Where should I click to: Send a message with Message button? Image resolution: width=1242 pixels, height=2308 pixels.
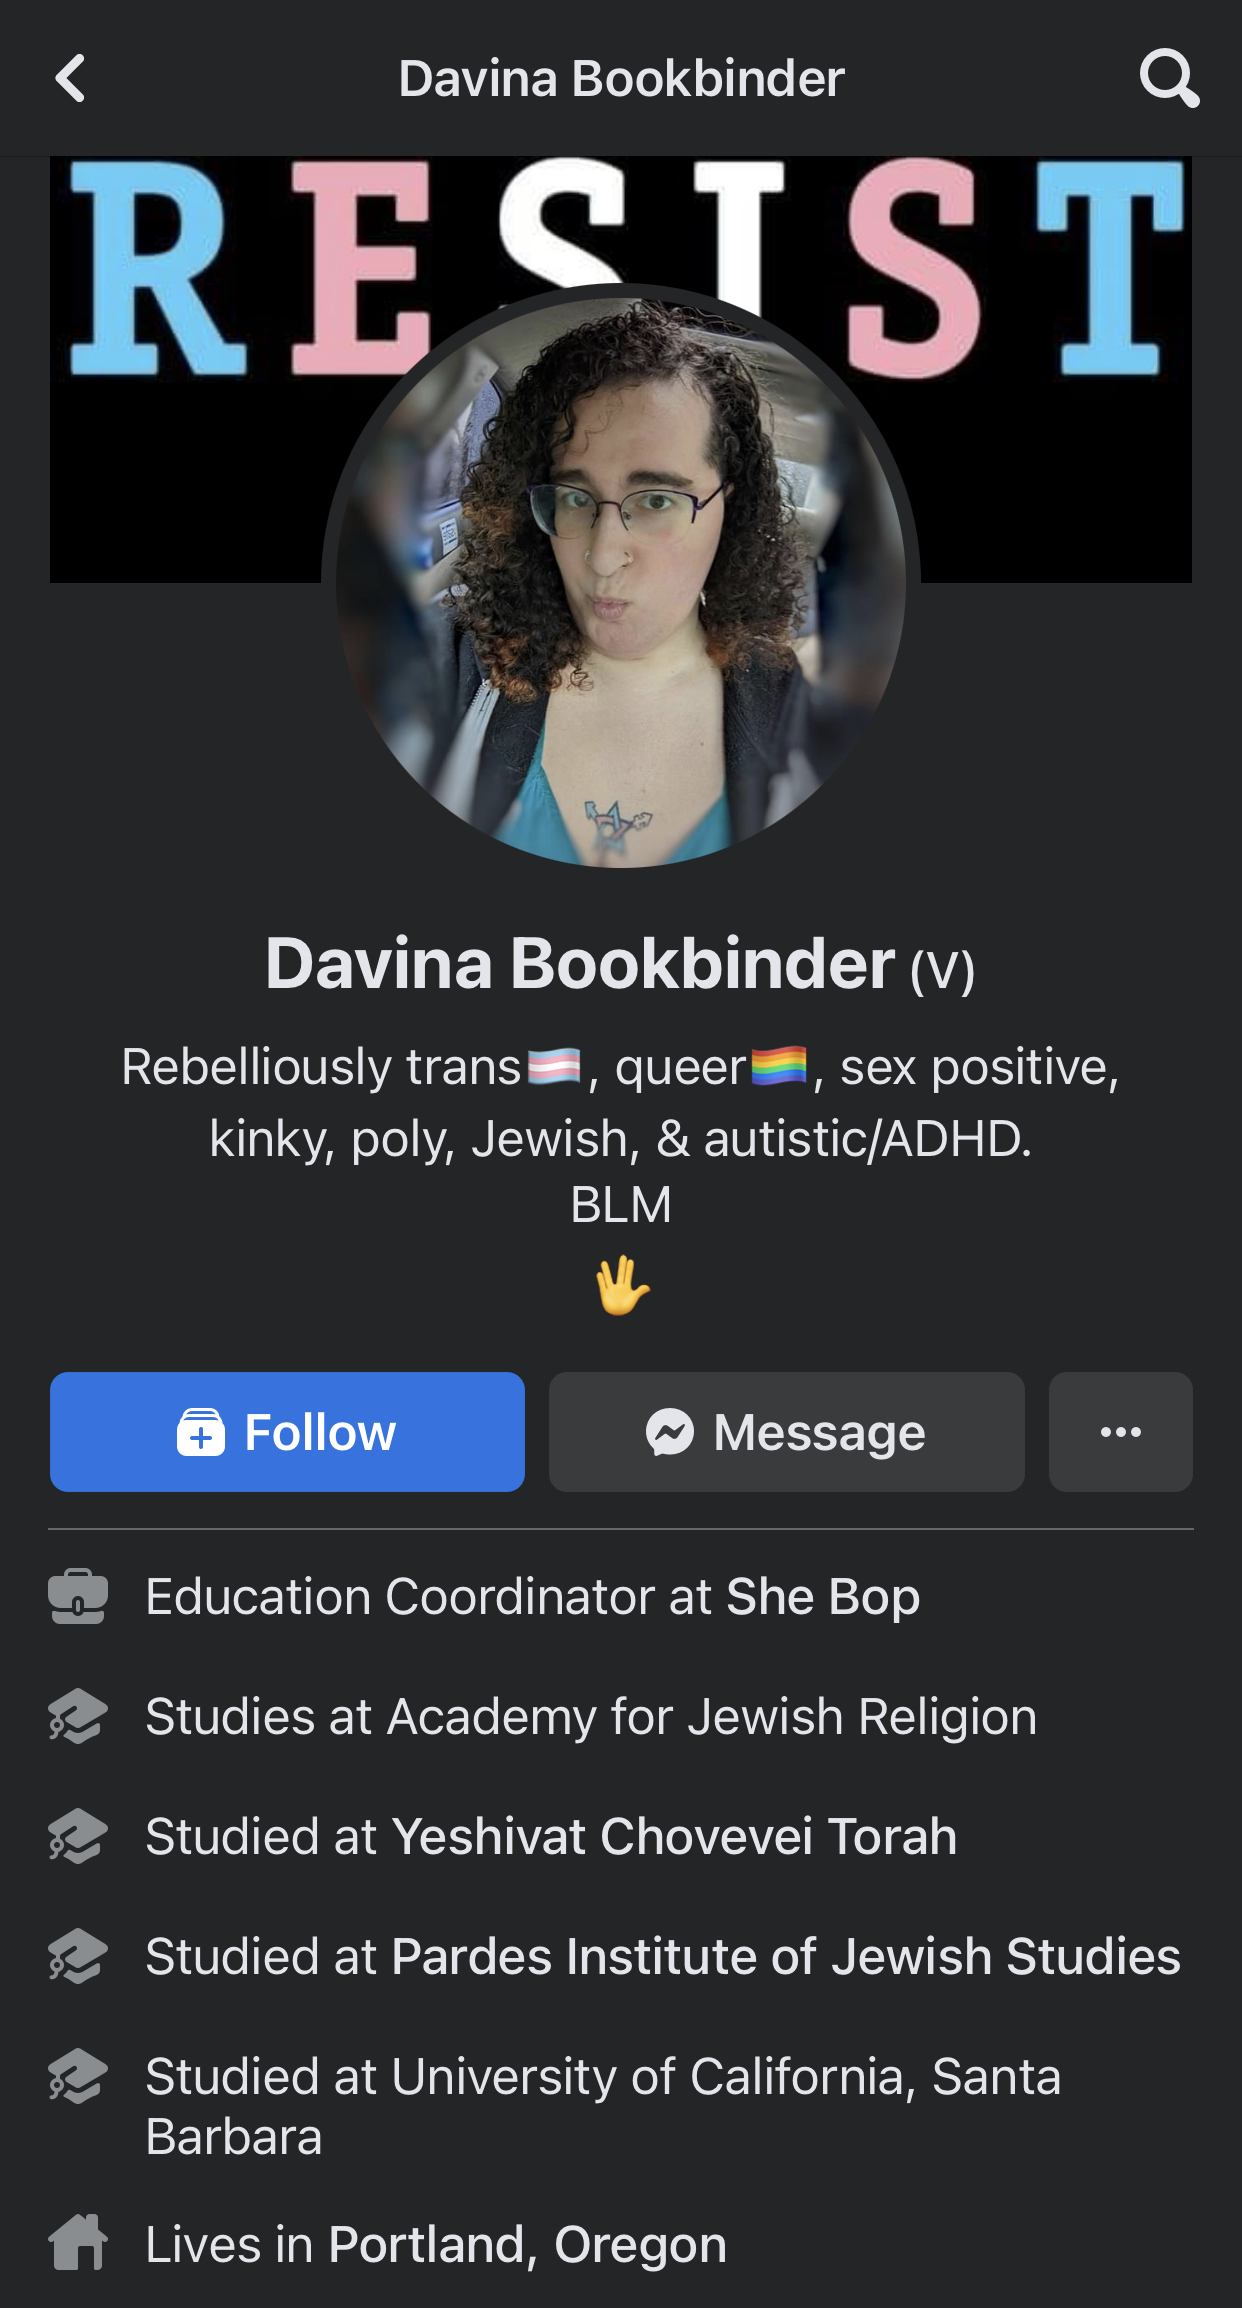coord(786,1432)
